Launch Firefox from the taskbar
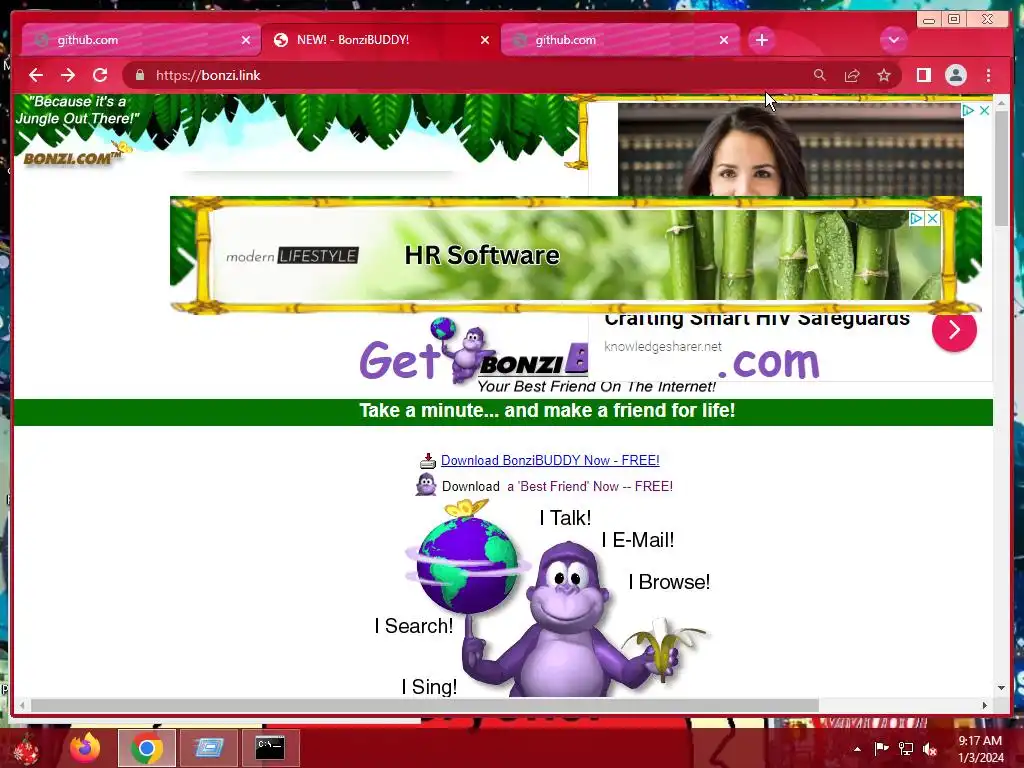 85,748
